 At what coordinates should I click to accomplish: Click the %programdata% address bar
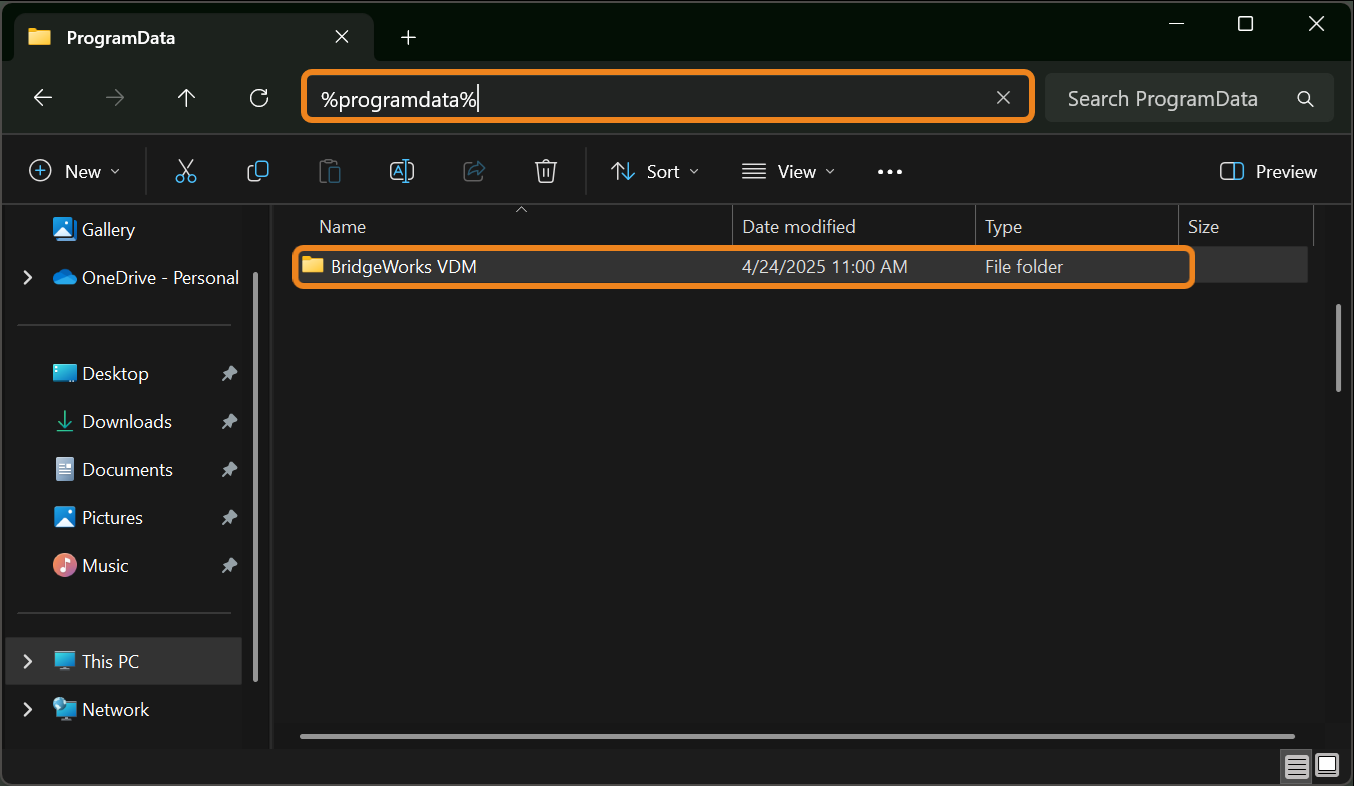coord(667,97)
